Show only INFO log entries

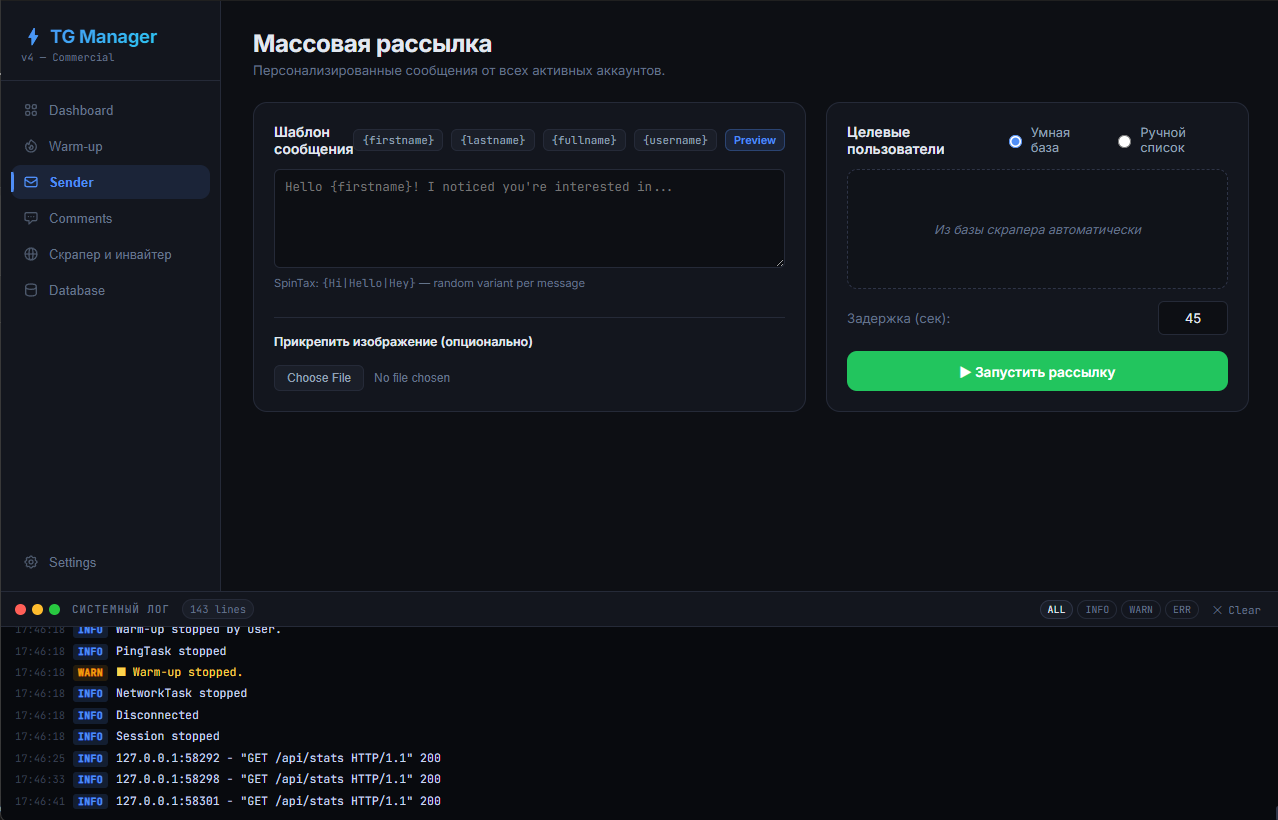1097,609
